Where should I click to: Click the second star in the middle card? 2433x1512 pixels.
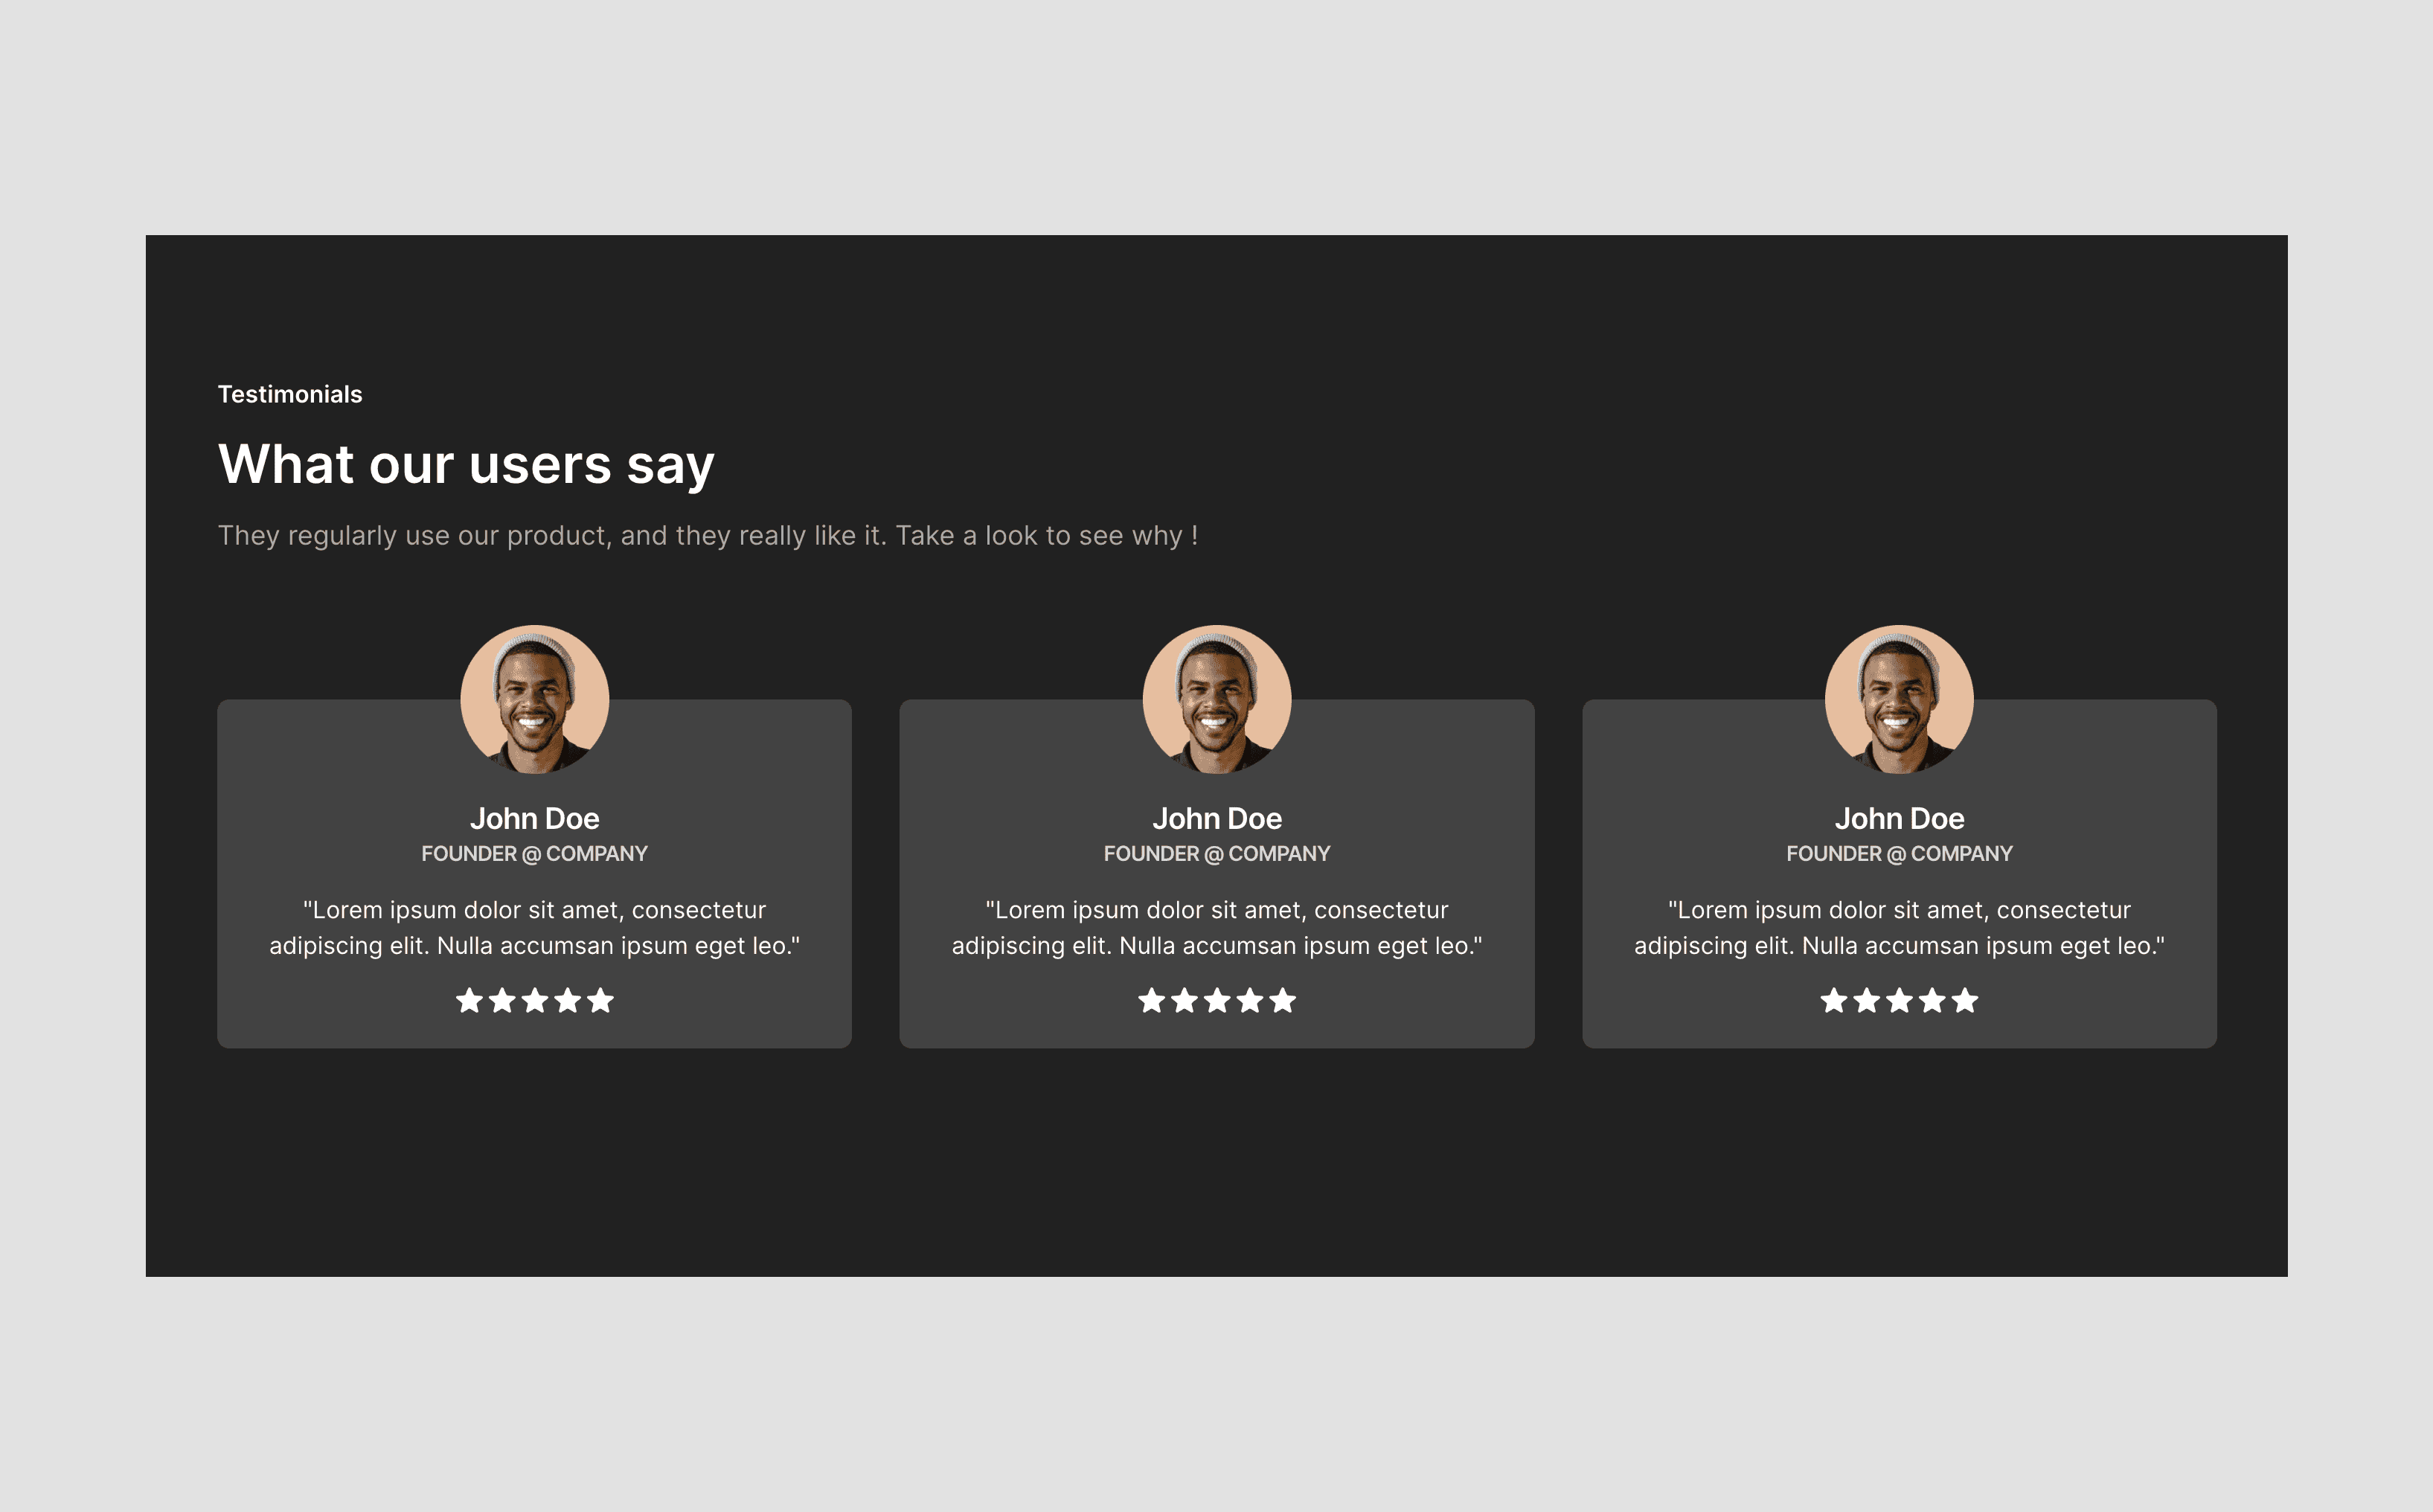pyautogui.click(x=1185, y=1000)
